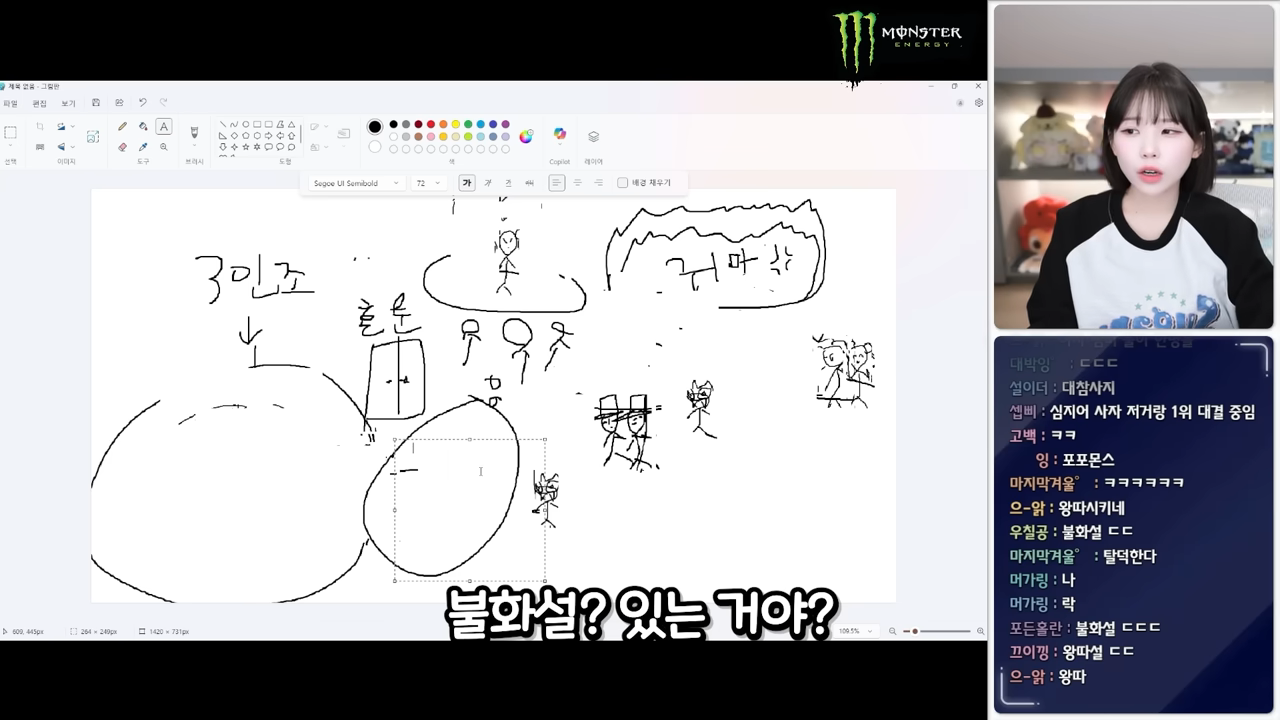Toggle bold text formatting (가)
The image size is (1280, 720).
(466, 183)
